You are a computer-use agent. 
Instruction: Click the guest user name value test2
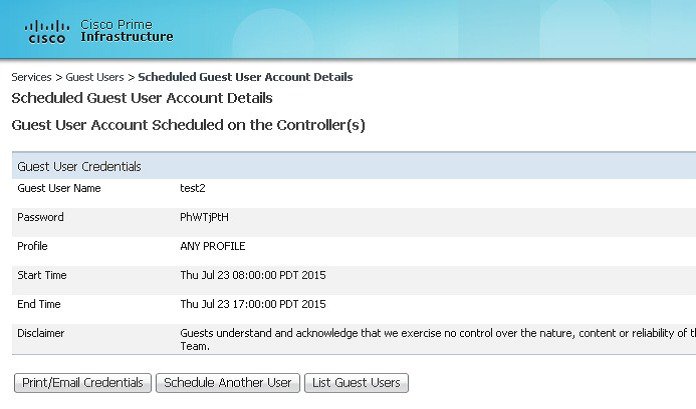(x=192, y=188)
